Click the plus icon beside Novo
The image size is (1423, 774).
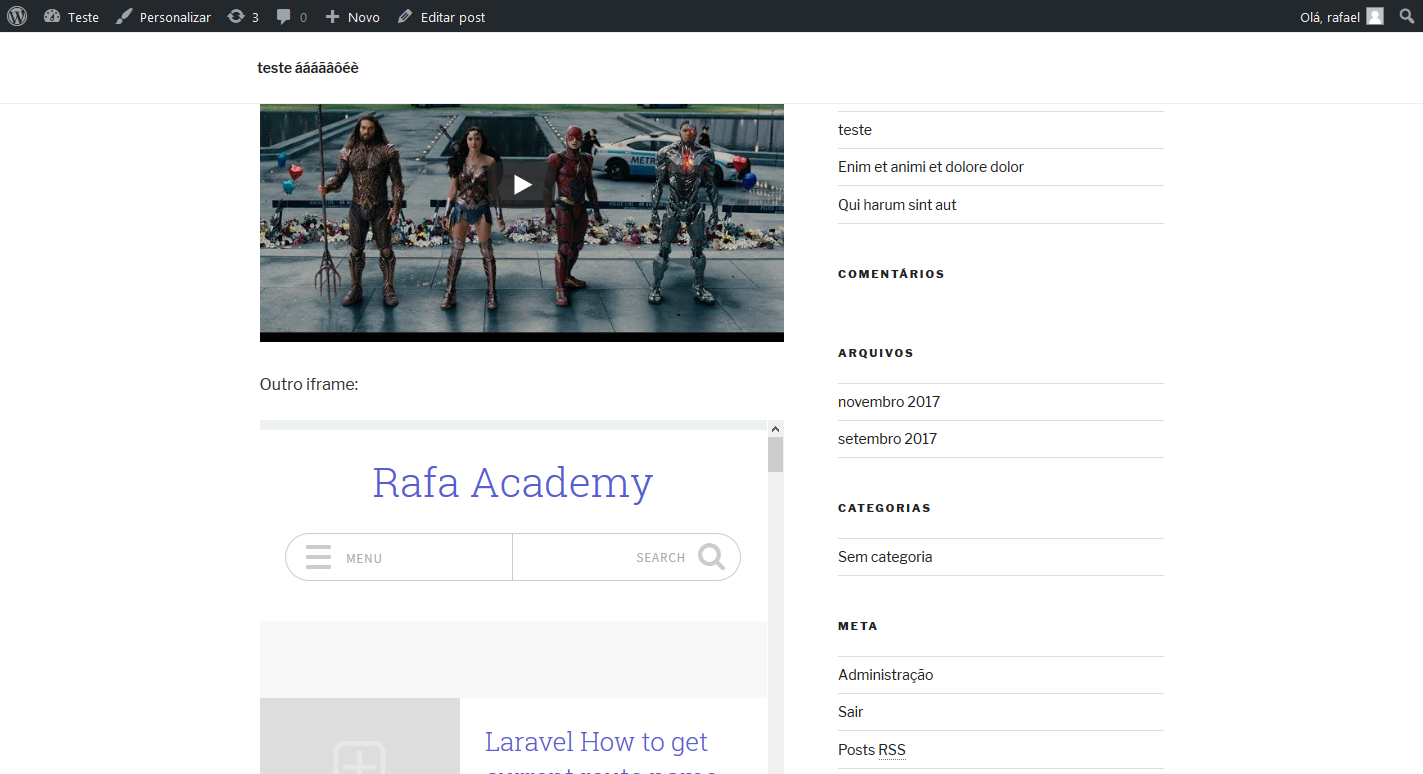pos(333,16)
